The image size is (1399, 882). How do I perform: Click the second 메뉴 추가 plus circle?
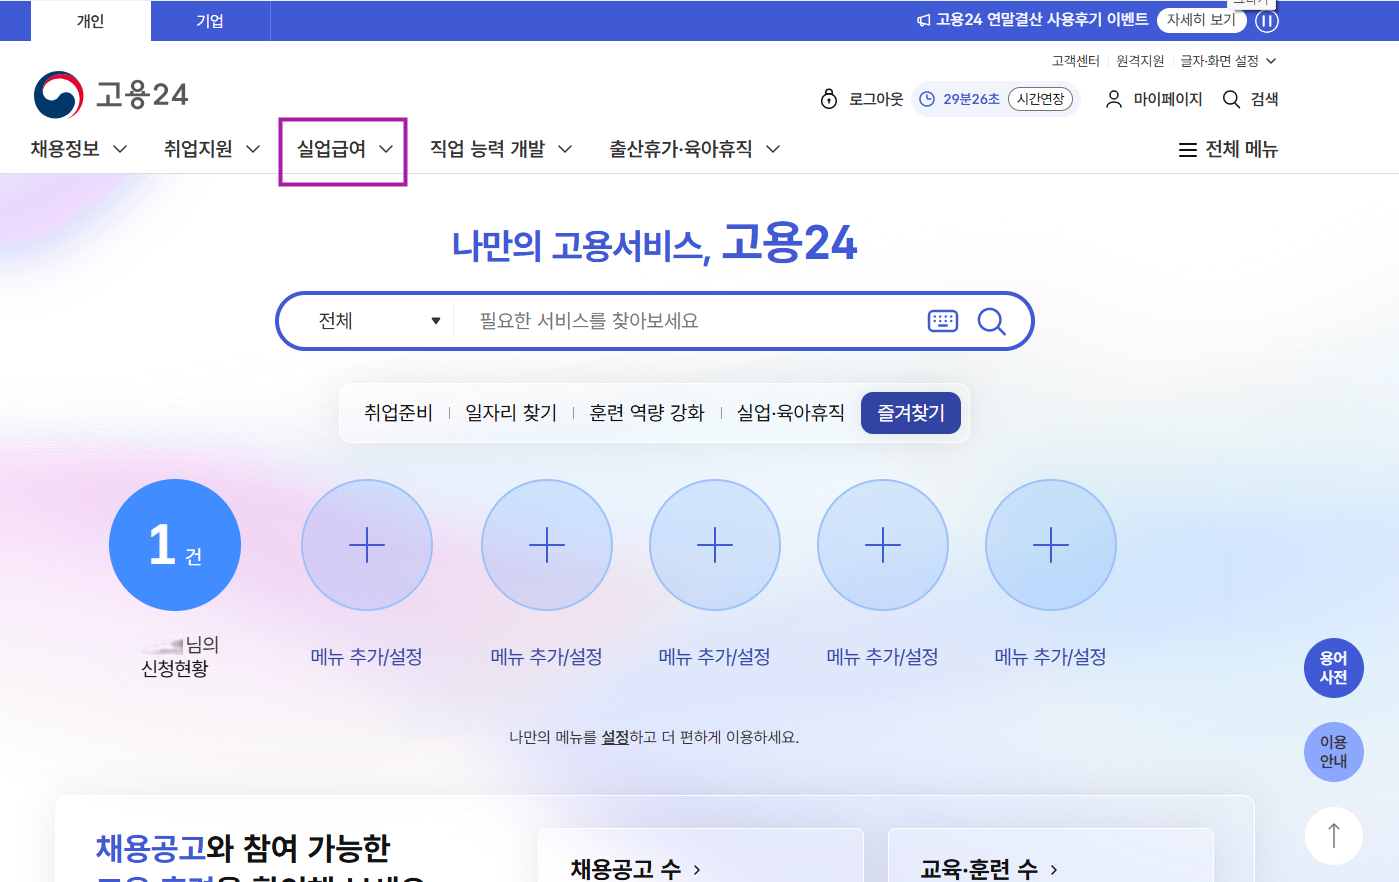(547, 545)
